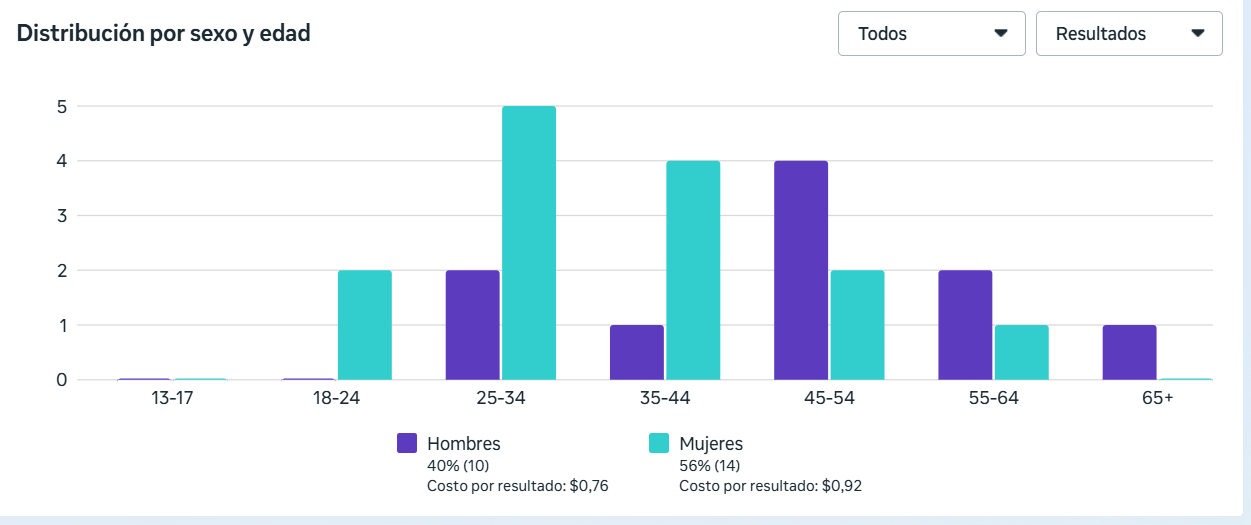Toggle the Hombres purple legend swatch
This screenshot has width=1251, height=525.
click(407, 443)
